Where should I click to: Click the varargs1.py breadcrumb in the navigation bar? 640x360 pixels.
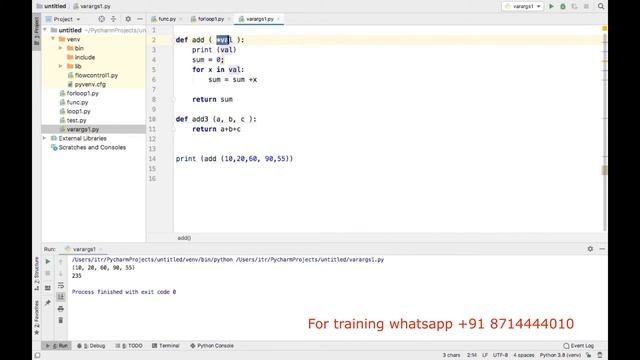pos(92,7)
